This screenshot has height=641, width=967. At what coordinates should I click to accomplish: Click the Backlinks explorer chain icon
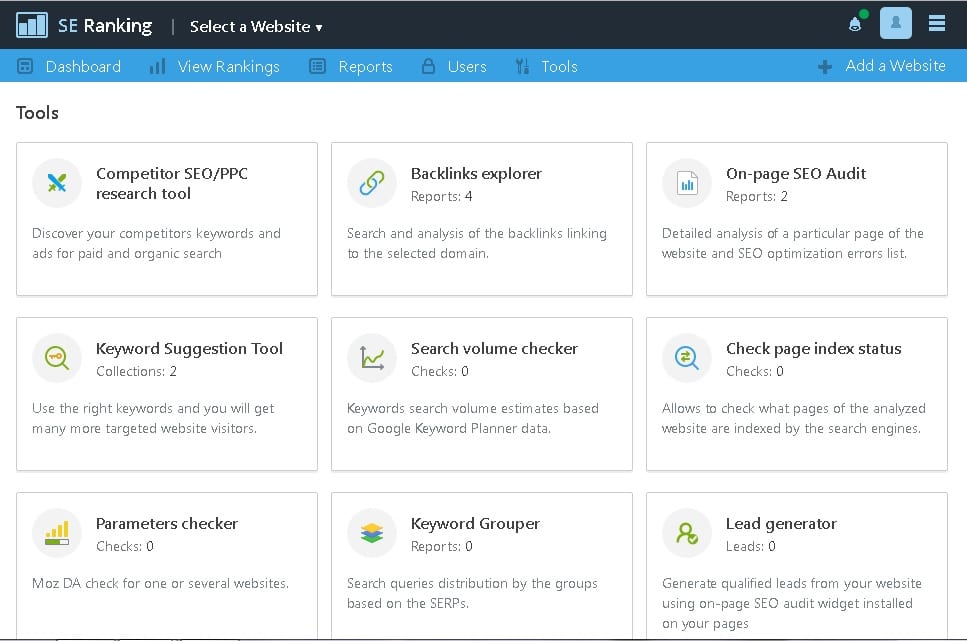click(x=372, y=183)
